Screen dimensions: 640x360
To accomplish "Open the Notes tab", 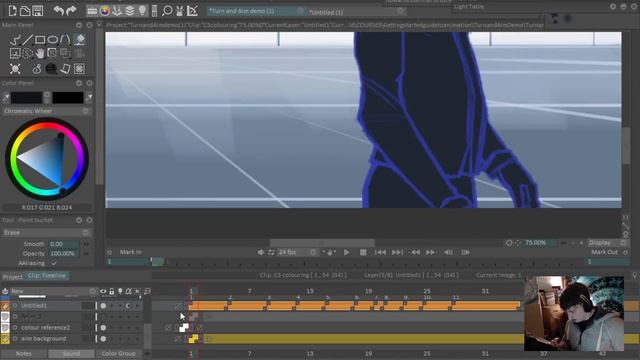I will click(23, 353).
